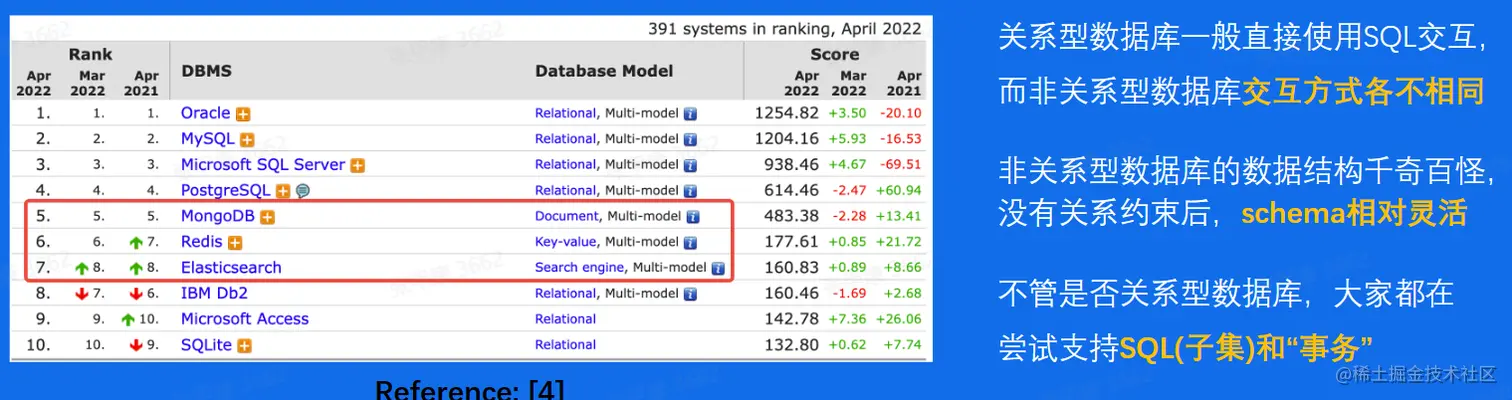Select the Microsoft Access score 142.78
This screenshot has width=1512, height=400.
tap(791, 319)
